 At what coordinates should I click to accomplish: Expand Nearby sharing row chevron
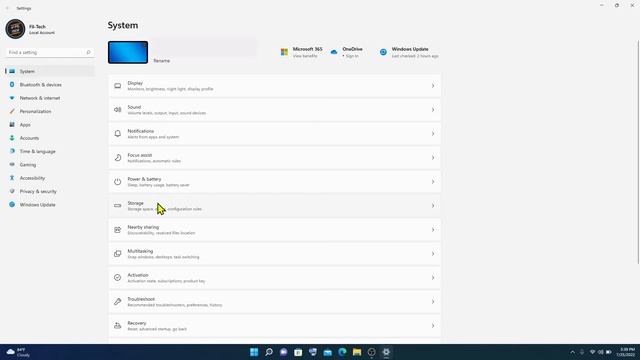433,230
